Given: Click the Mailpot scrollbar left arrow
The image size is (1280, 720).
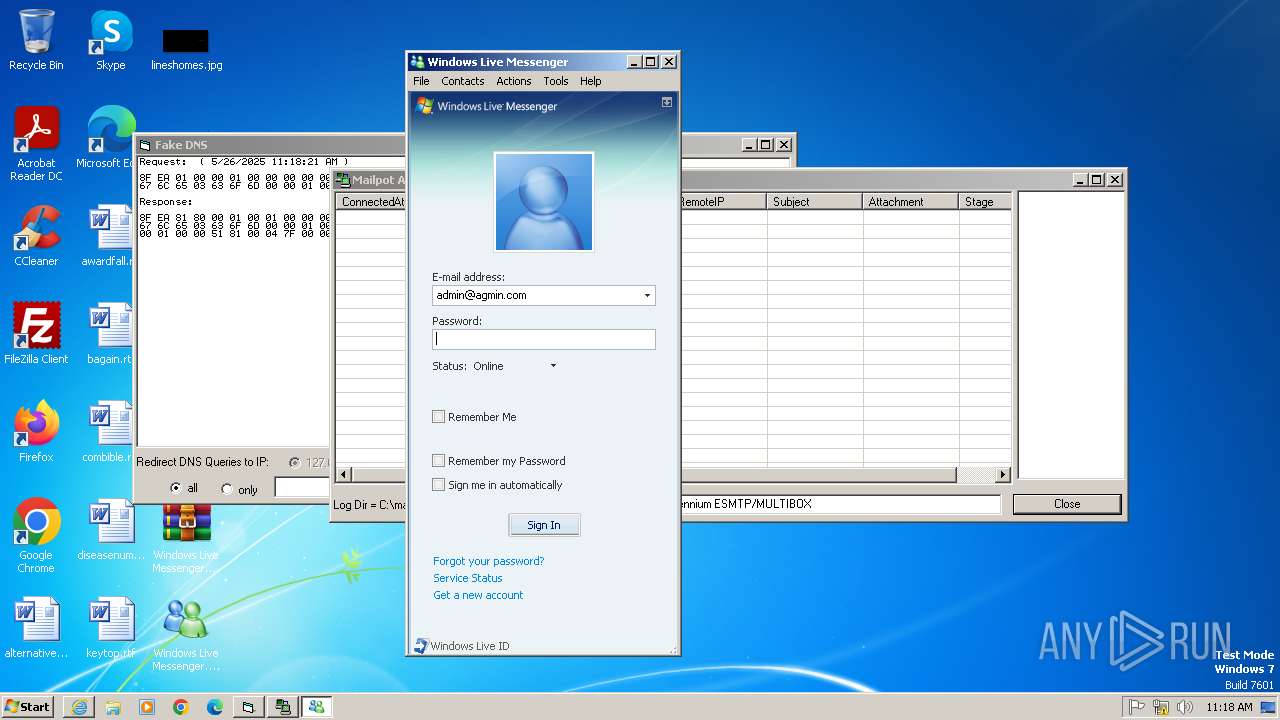Looking at the screenshot, I should [343, 474].
